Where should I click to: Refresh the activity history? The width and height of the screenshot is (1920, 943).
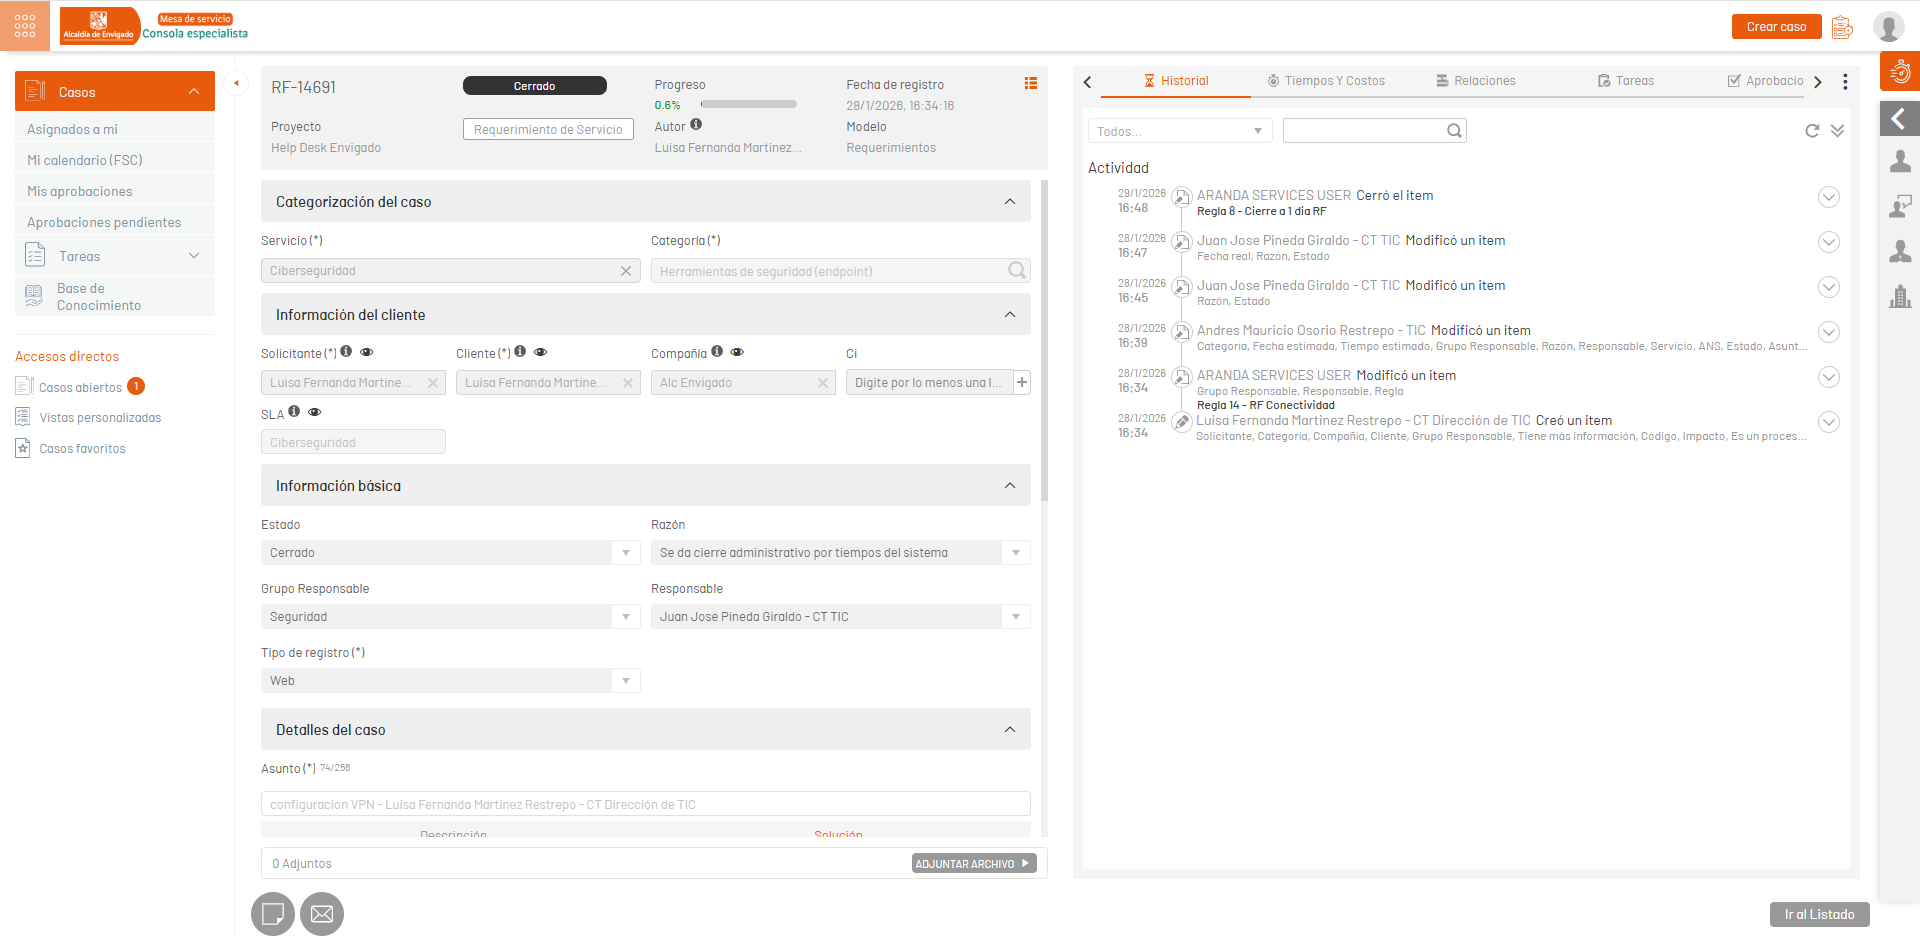tap(1812, 131)
